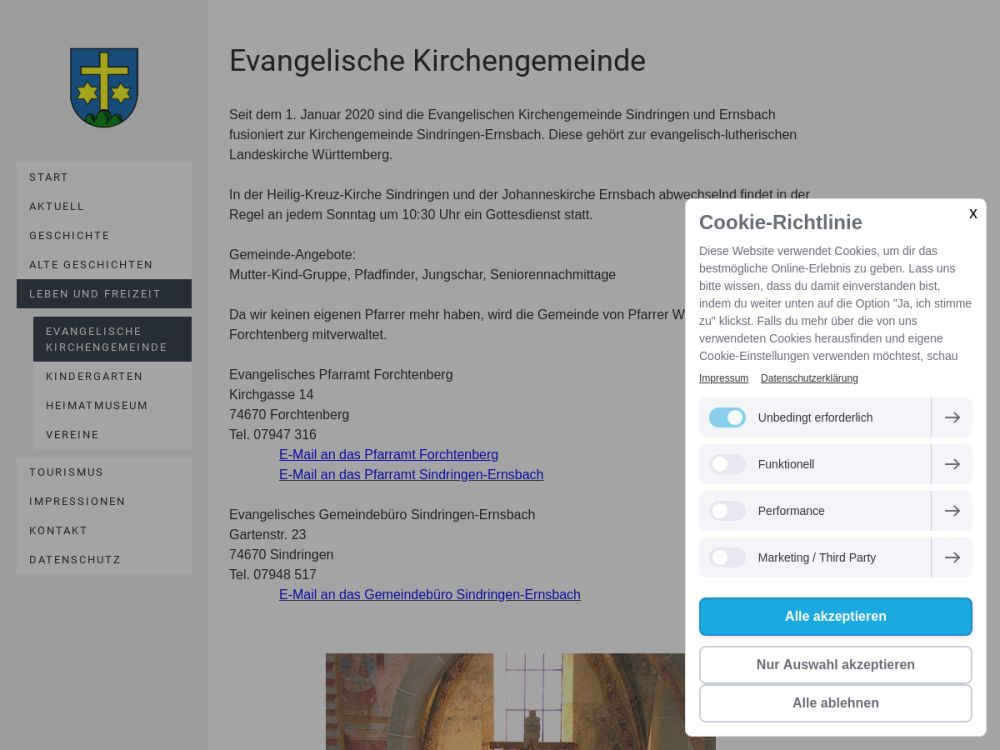
Task: Choose Alle ablehnen button
Action: pyautogui.click(x=835, y=703)
